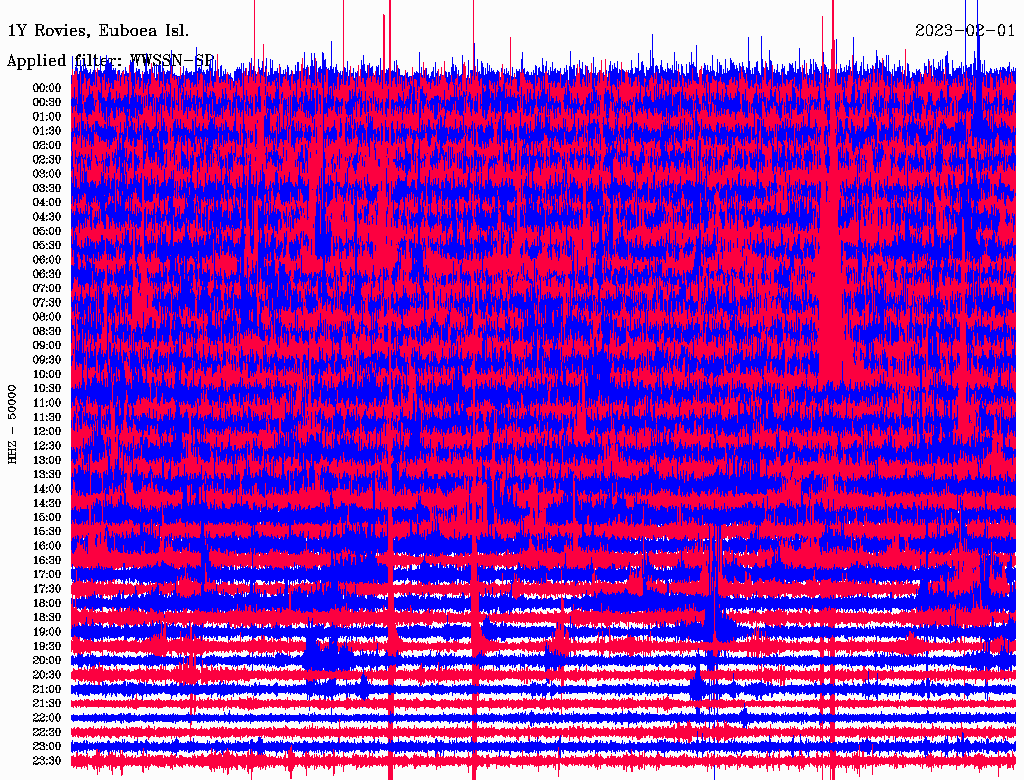Click the 05:30 time label

[x=47, y=246]
